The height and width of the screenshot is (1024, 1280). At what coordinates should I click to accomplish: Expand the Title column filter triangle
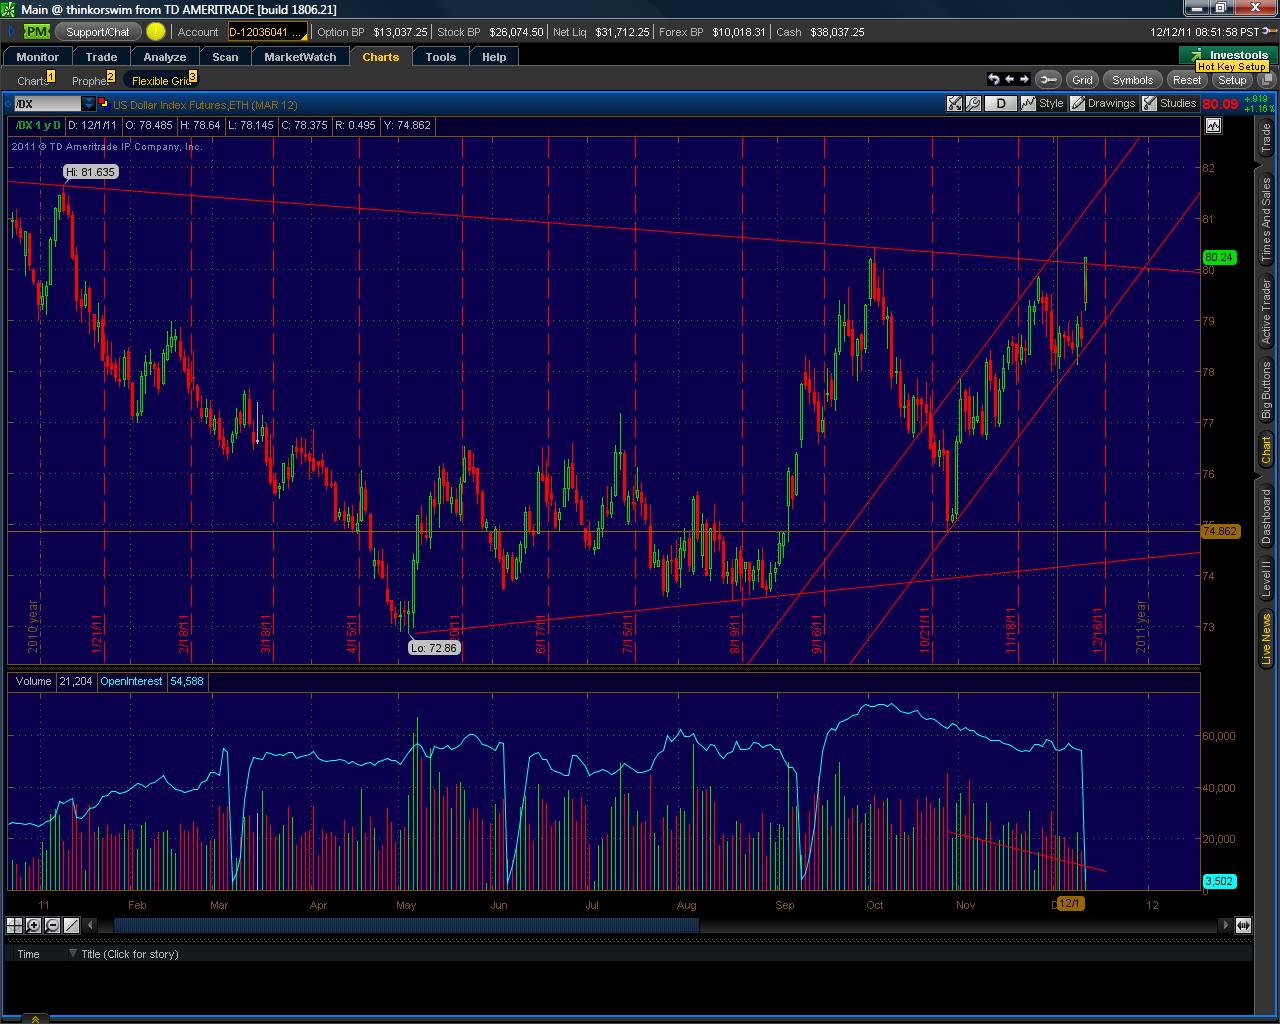click(x=72, y=953)
